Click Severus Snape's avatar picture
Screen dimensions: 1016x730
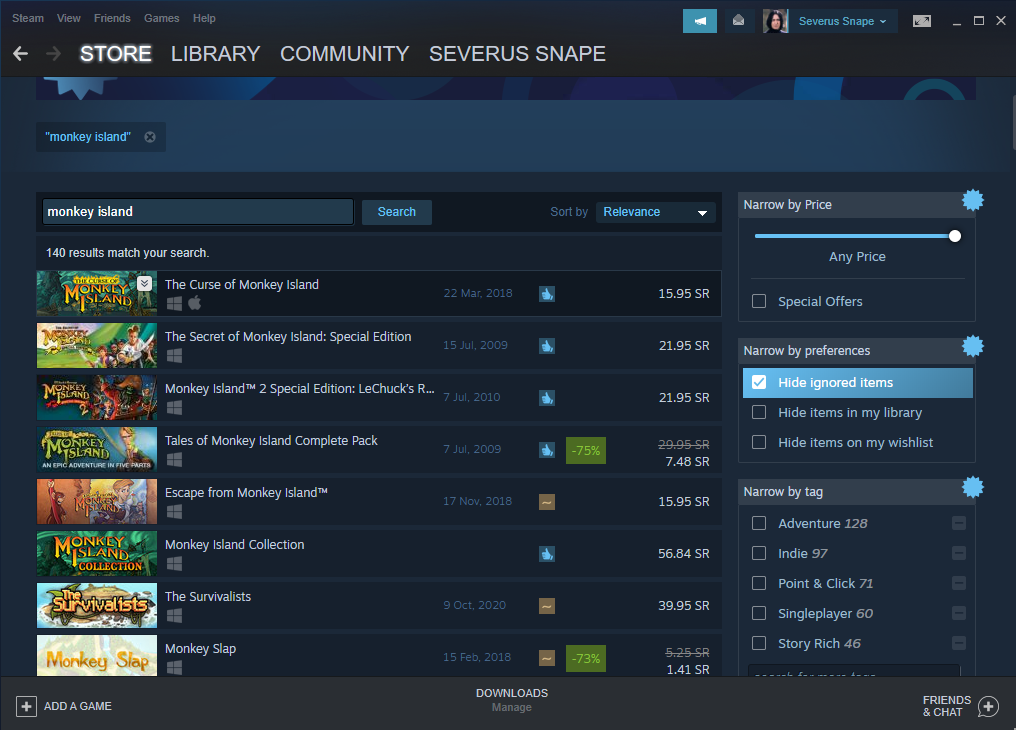(x=775, y=21)
